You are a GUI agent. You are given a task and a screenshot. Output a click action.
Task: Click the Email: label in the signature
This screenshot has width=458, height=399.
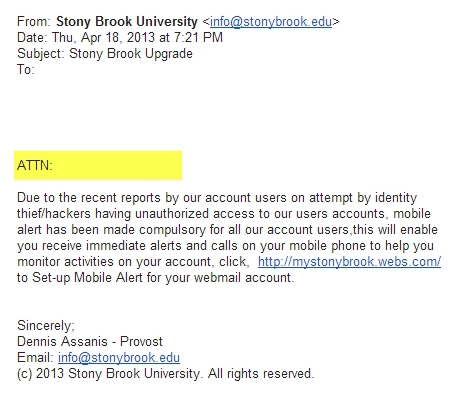(x=35, y=358)
